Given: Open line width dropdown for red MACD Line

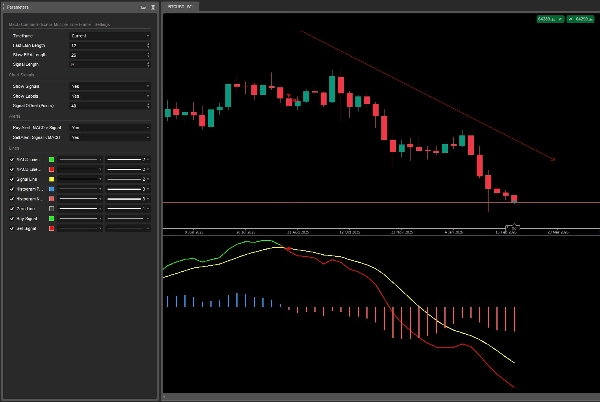Looking at the screenshot, I should point(128,169).
